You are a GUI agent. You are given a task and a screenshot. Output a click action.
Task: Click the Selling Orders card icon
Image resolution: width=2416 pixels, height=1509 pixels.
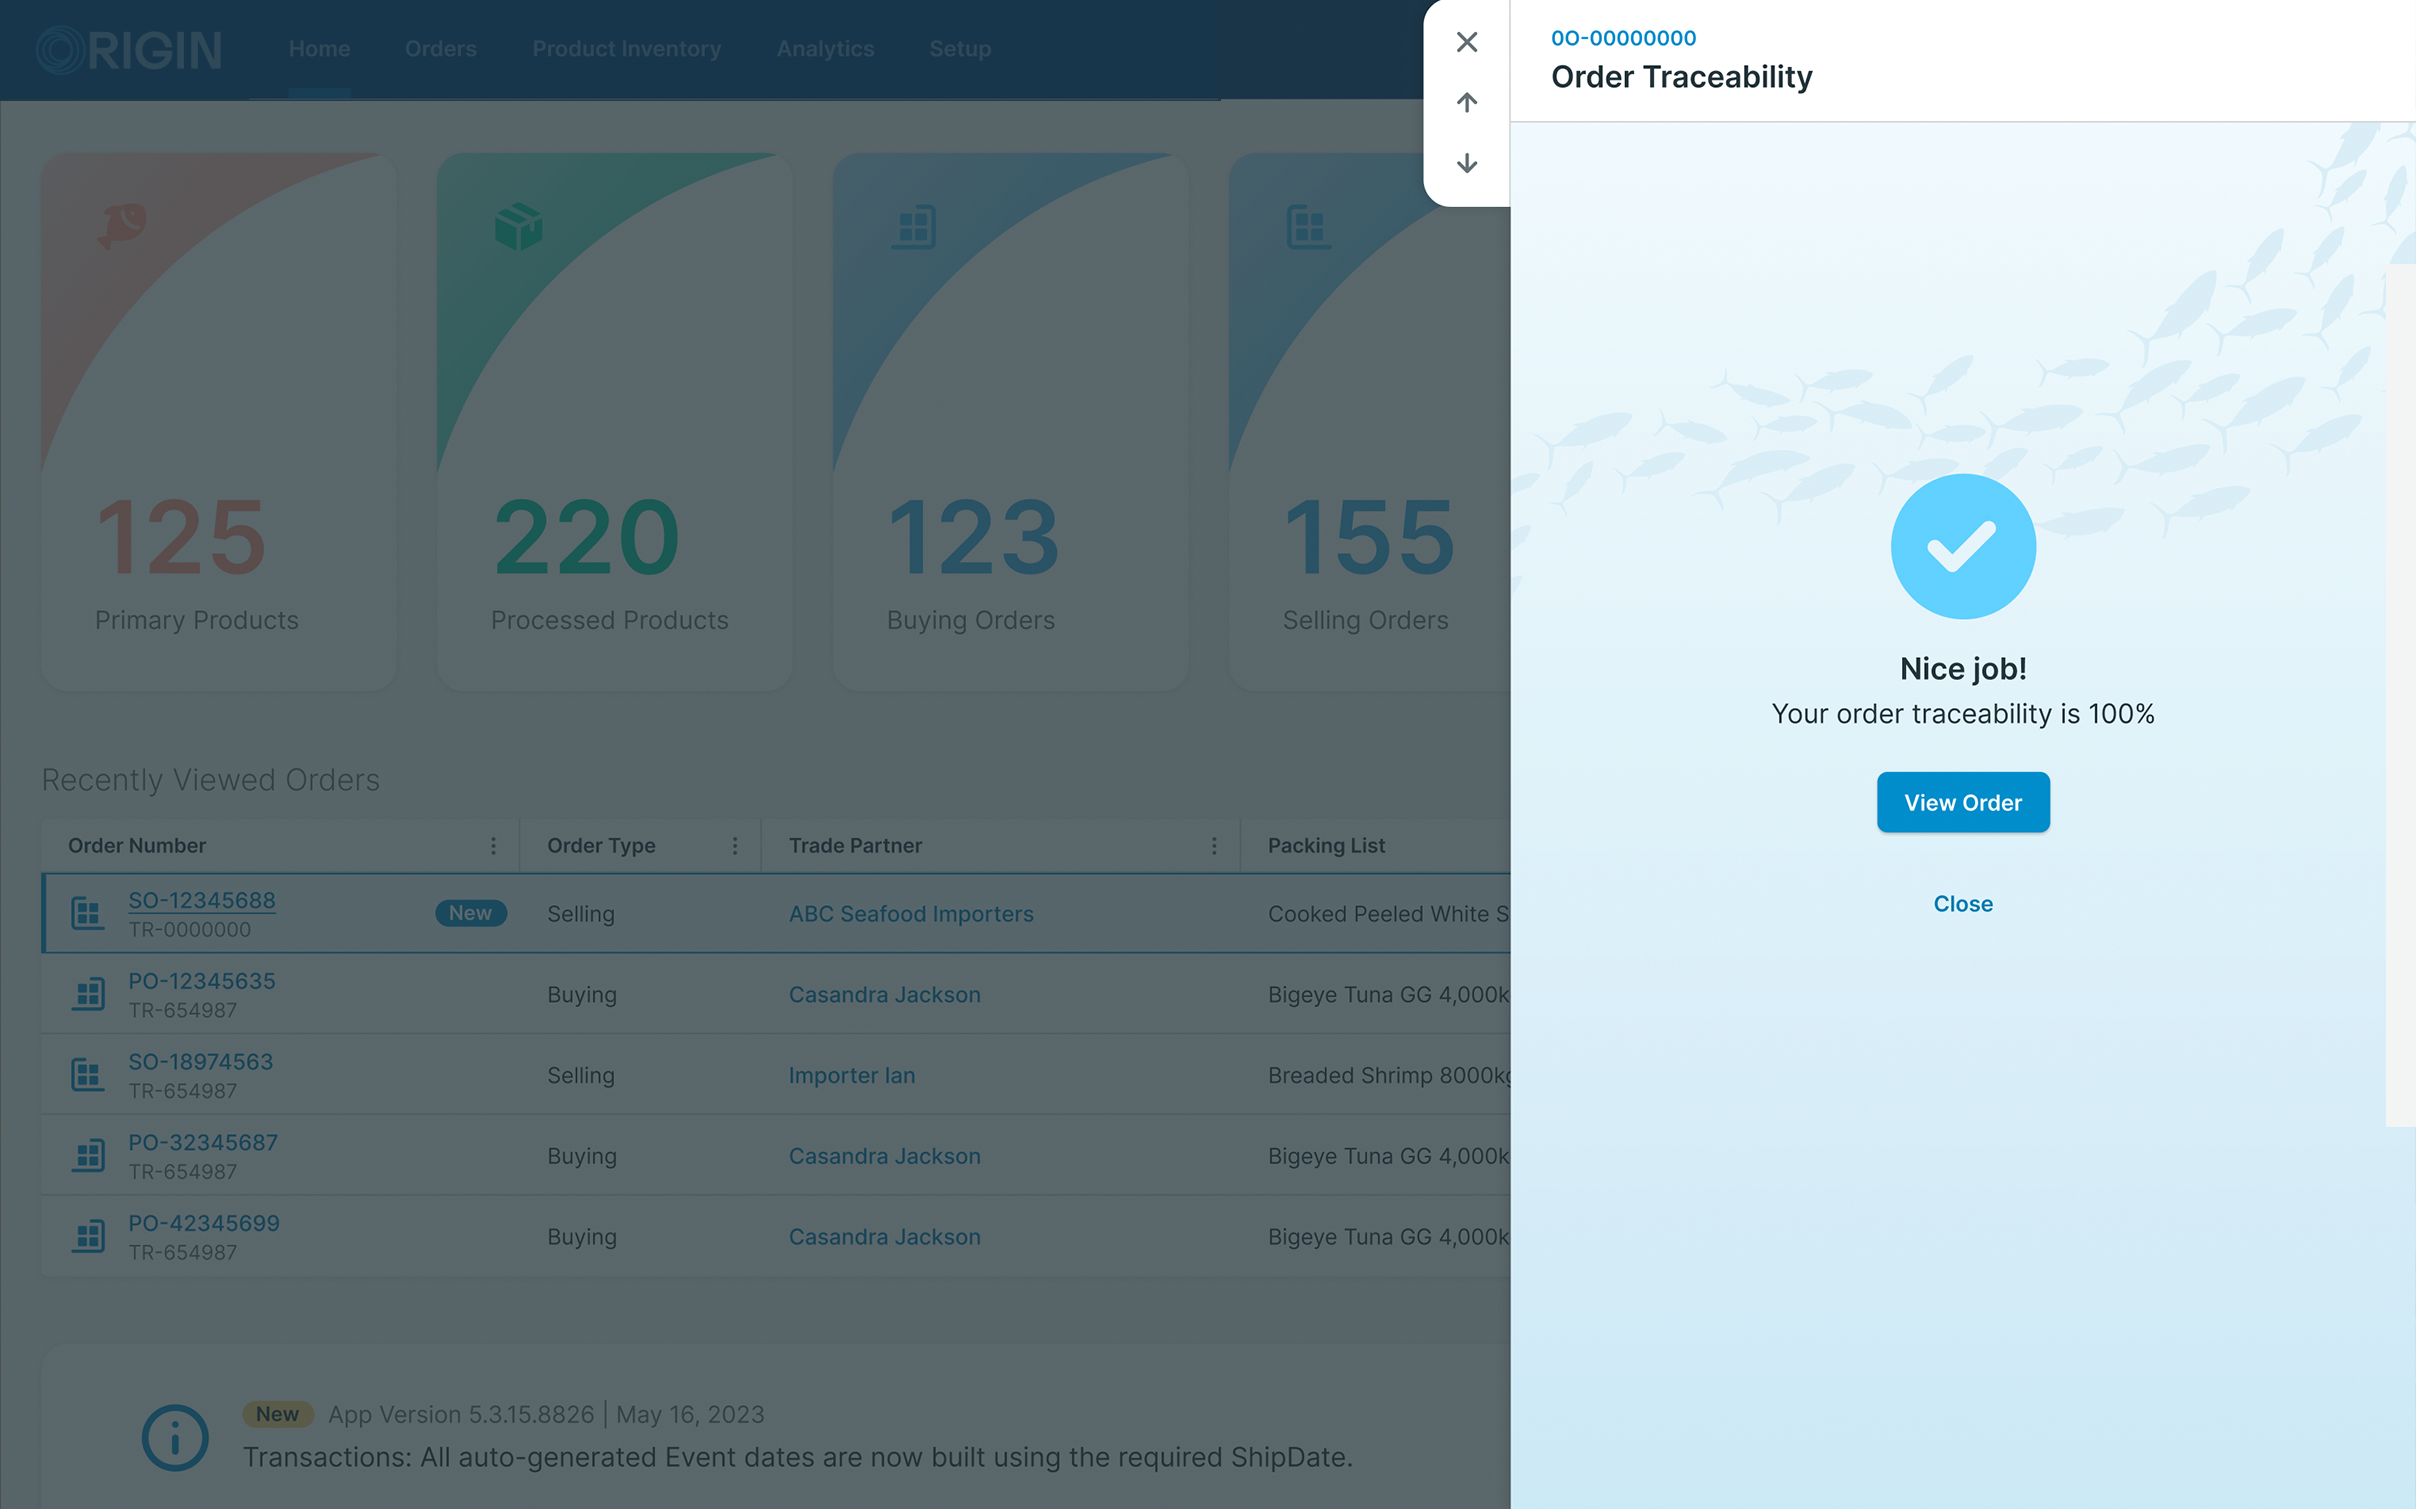(1307, 226)
